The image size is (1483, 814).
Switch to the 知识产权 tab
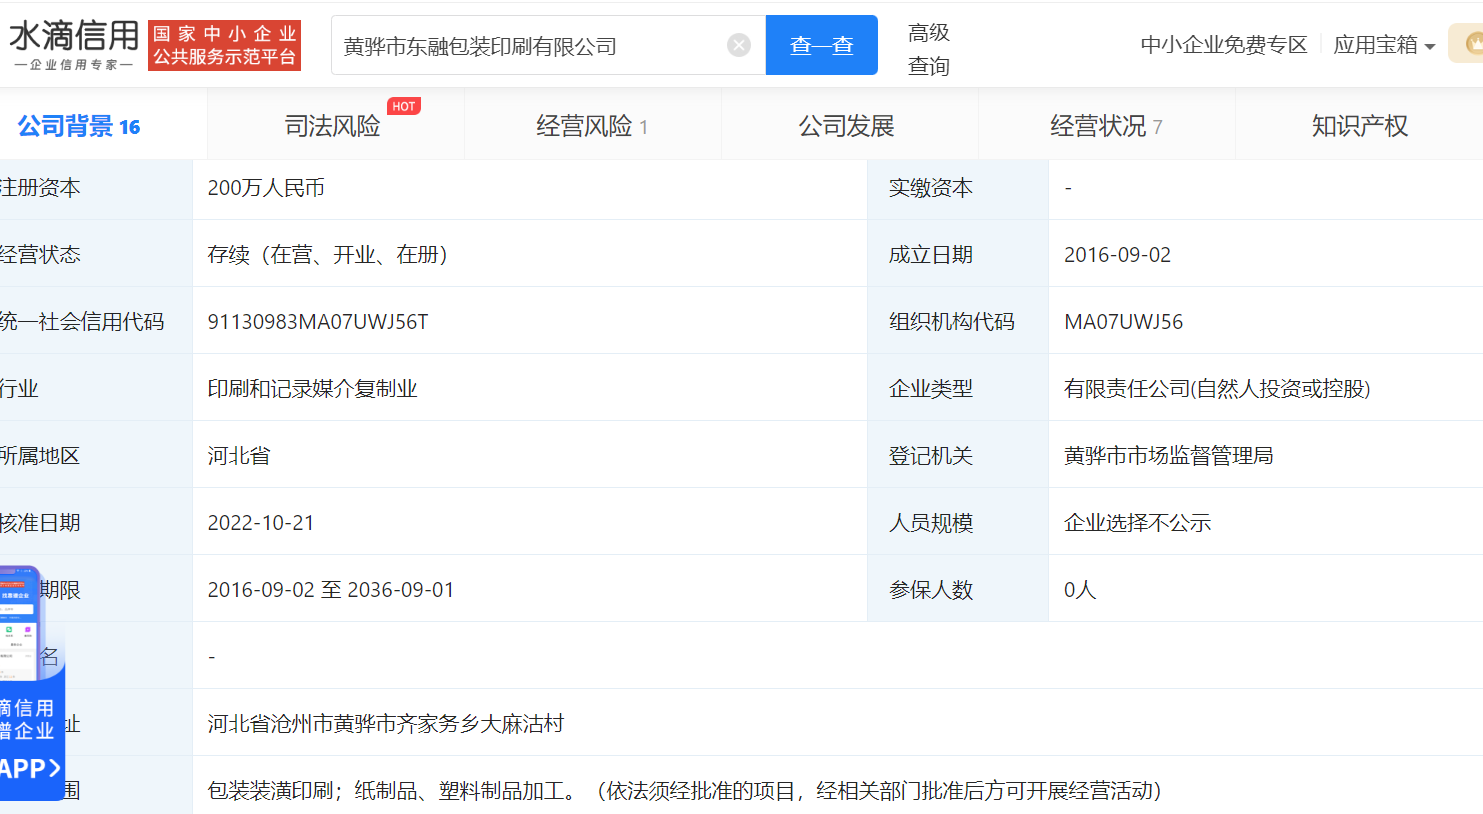[x=1360, y=126]
